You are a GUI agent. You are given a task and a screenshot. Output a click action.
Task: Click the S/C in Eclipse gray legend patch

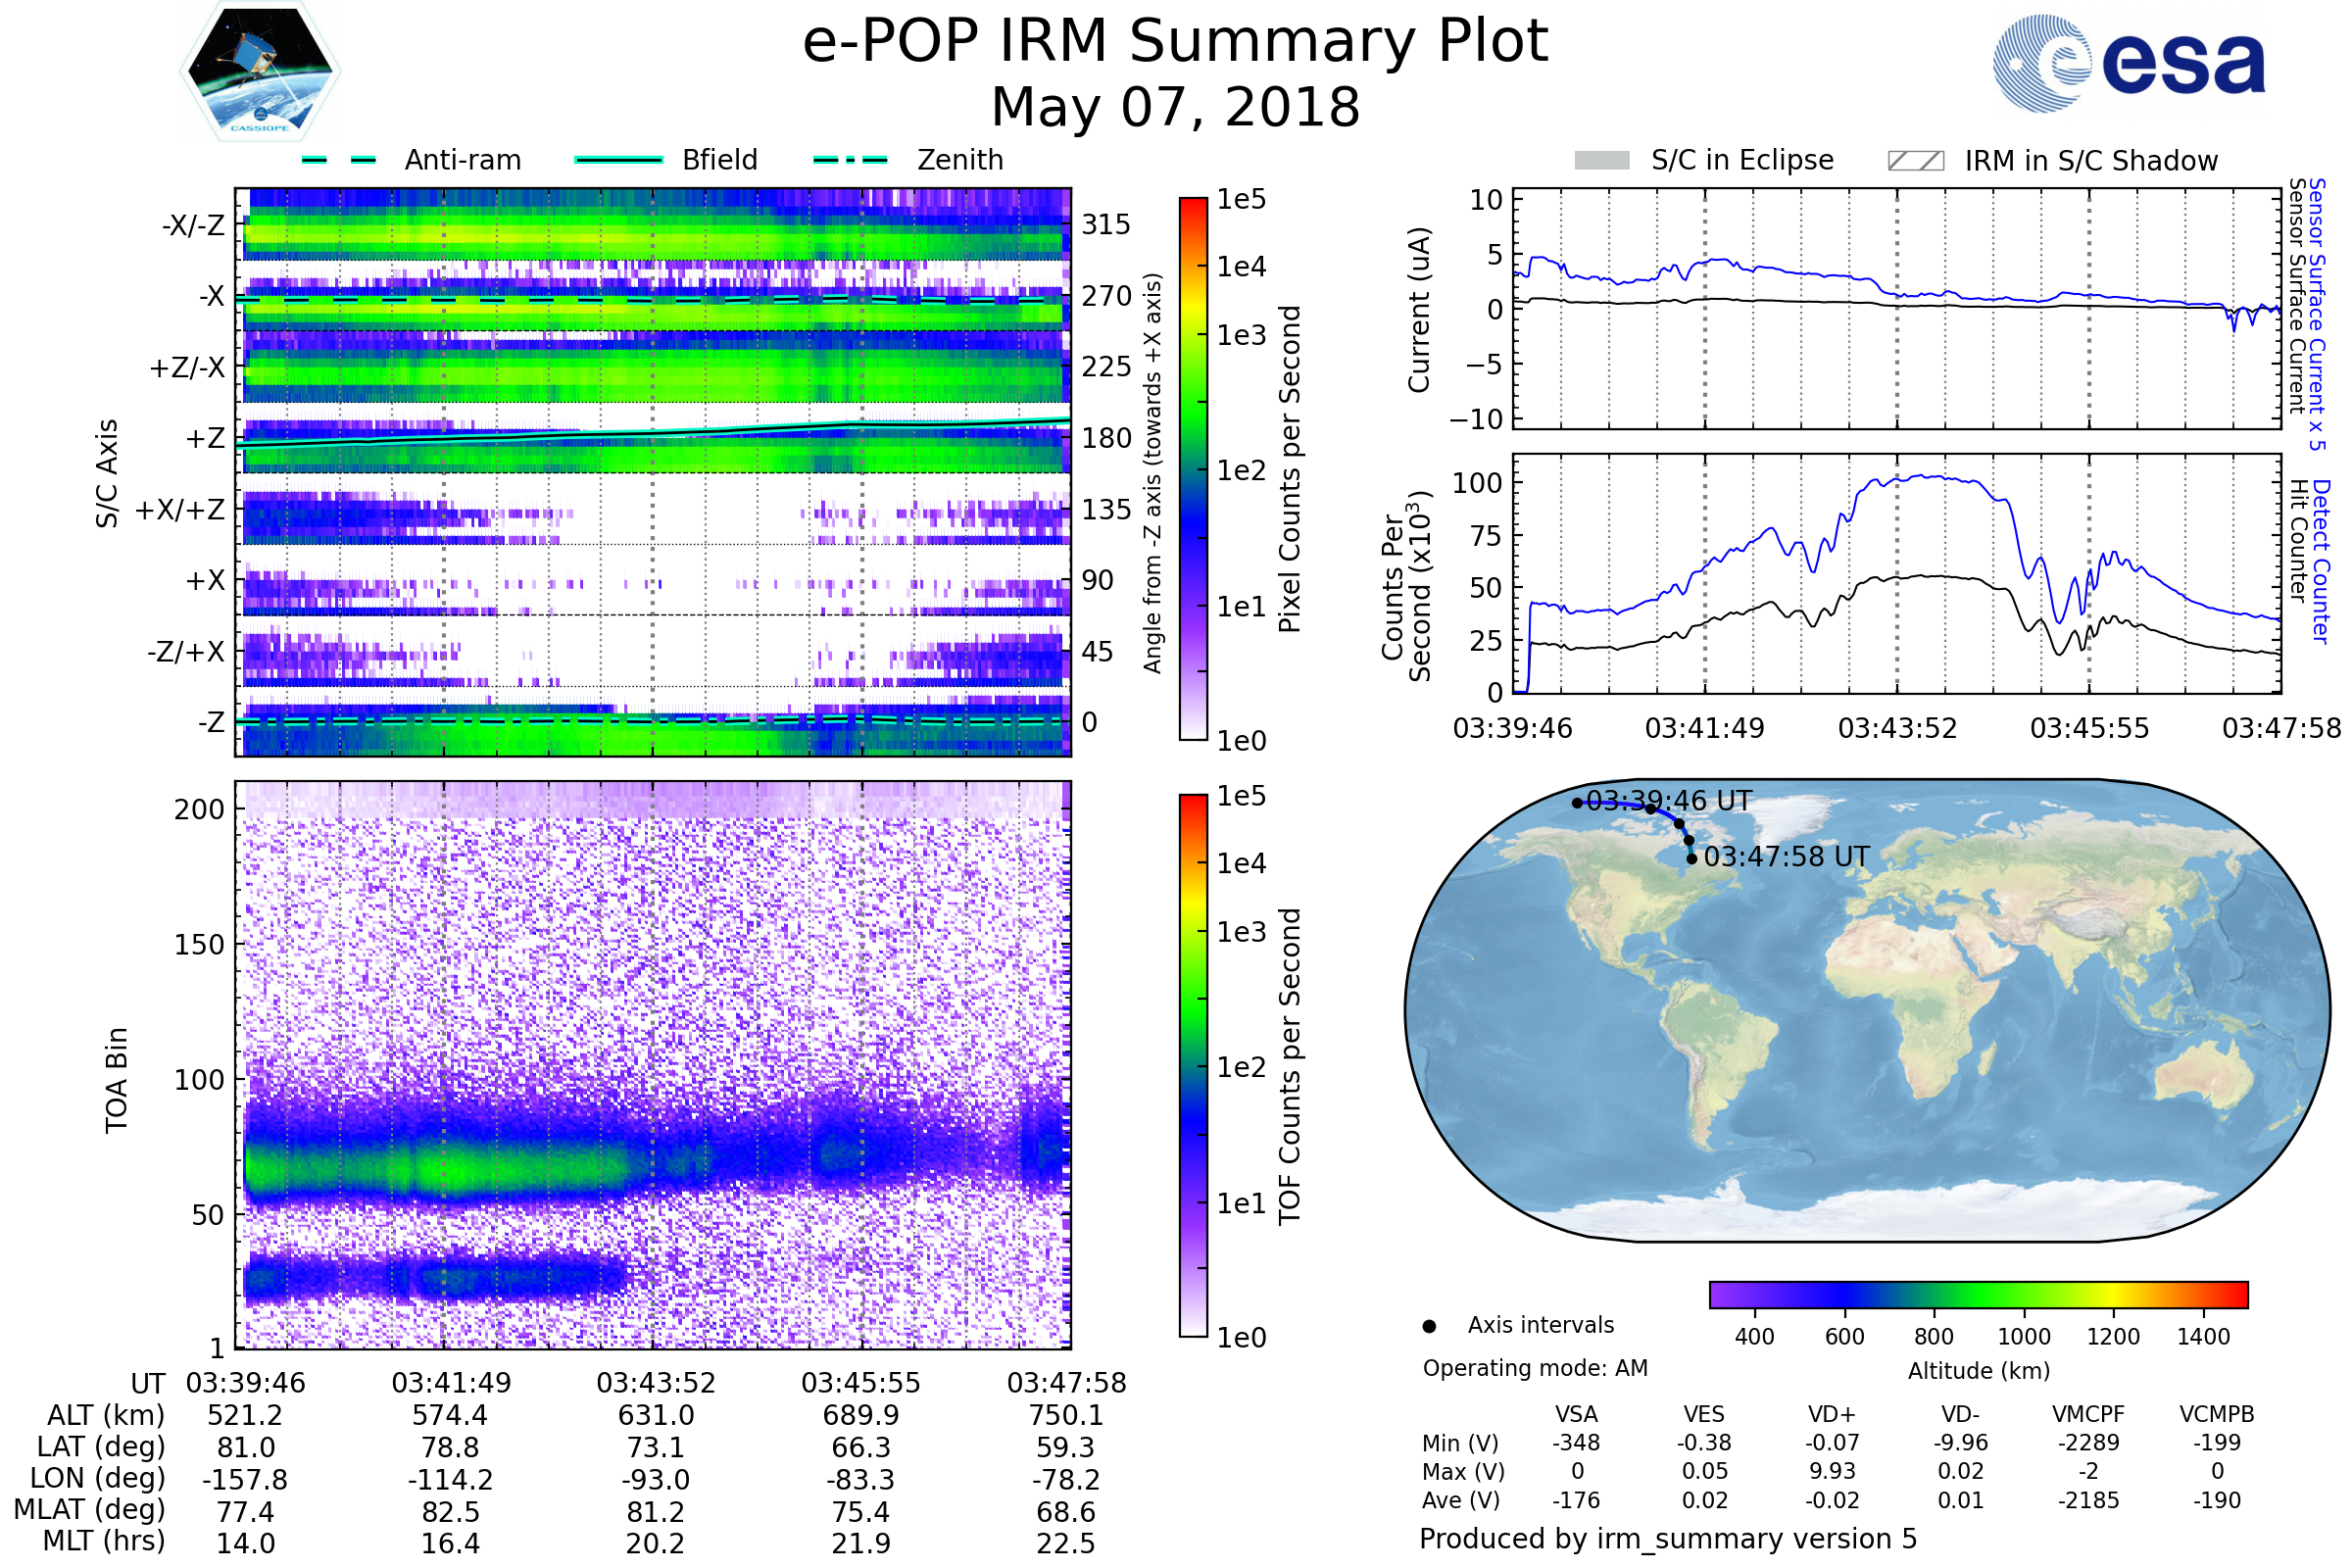tap(1601, 161)
